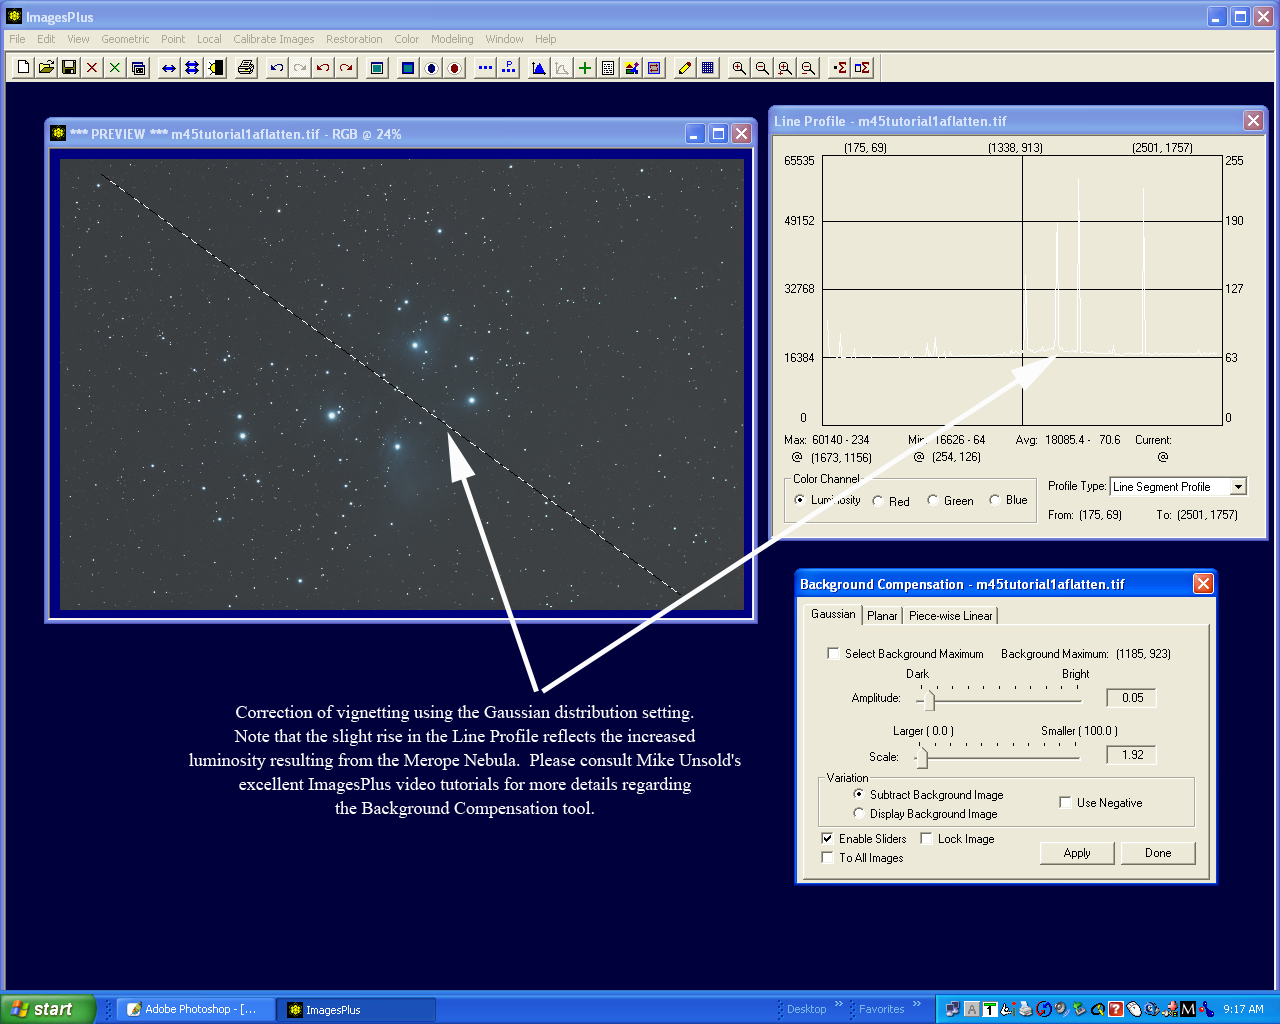This screenshot has width=1280, height=1024.
Task: Select the Red color channel radio button
Action: tap(878, 501)
